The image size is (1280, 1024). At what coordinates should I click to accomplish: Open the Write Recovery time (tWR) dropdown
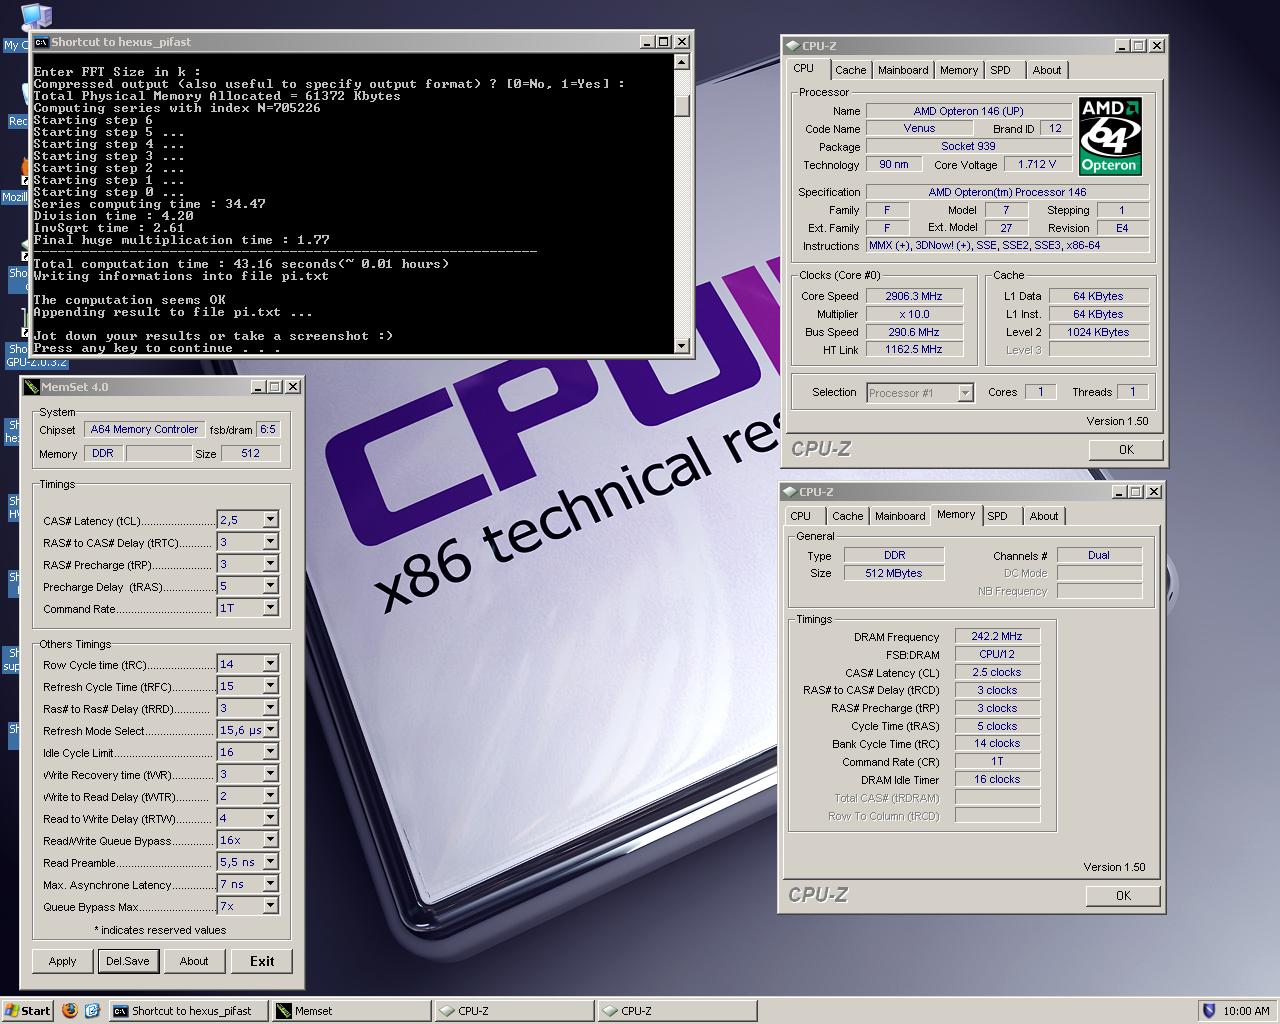click(x=270, y=773)
